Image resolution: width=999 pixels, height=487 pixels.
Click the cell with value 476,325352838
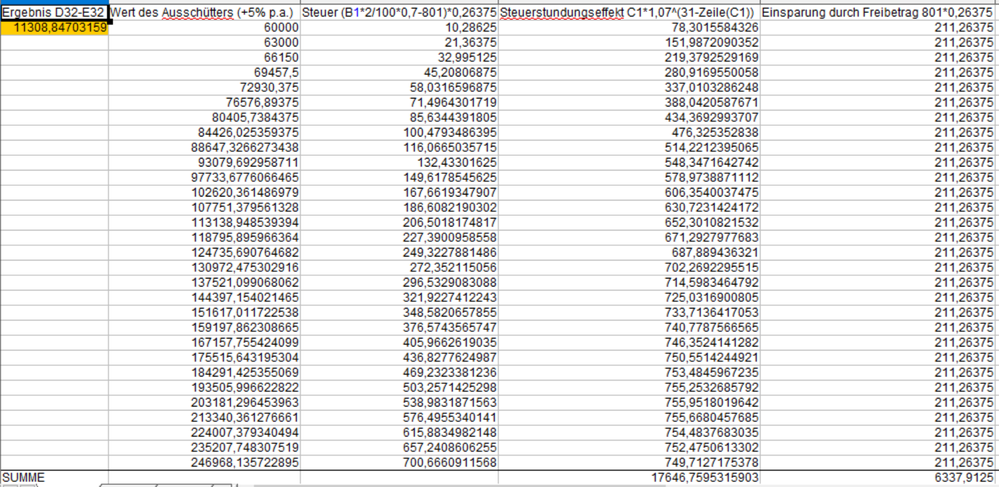point(628,132)
